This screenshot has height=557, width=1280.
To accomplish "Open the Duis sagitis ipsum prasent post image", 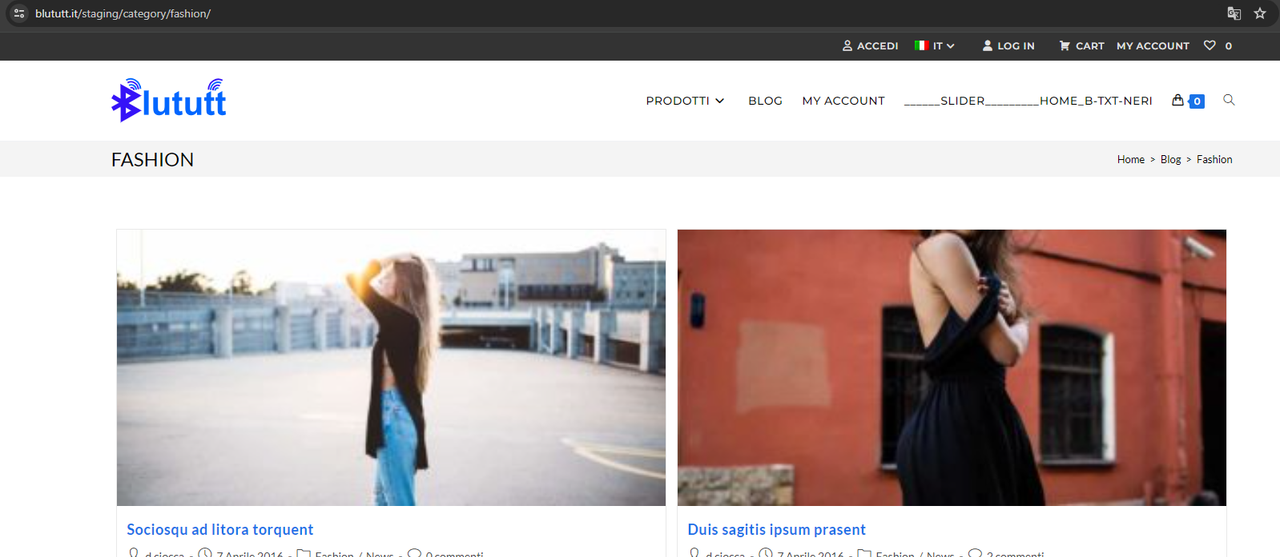I will (x=952, y=368).
